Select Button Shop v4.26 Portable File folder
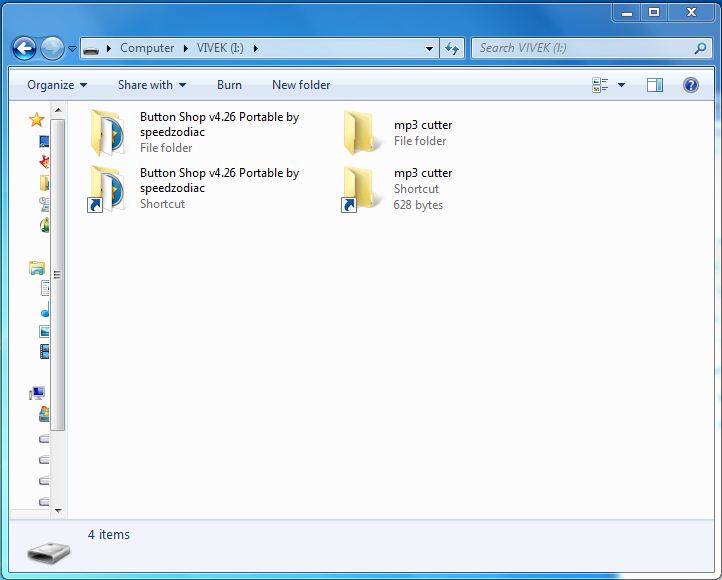The height and width of the screenshot is (580, 722). (108, 133)
